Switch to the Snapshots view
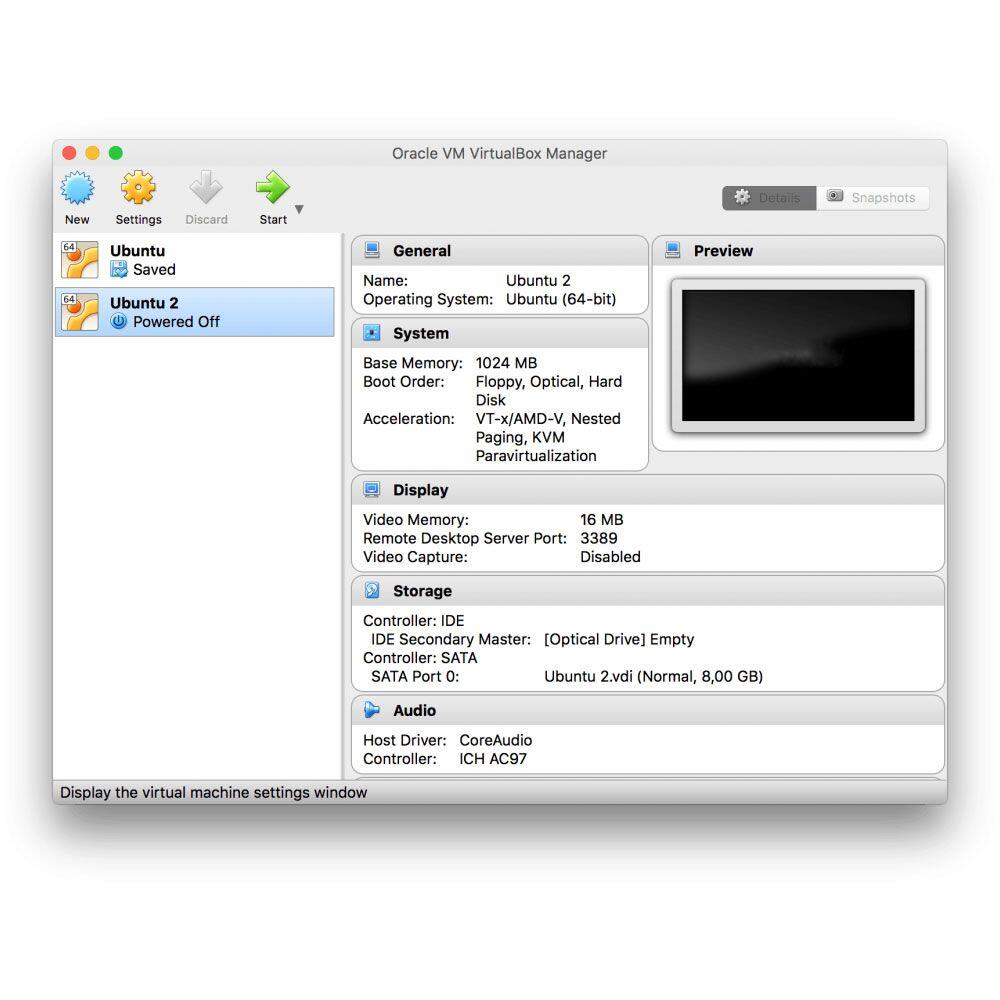 [872, 198]
